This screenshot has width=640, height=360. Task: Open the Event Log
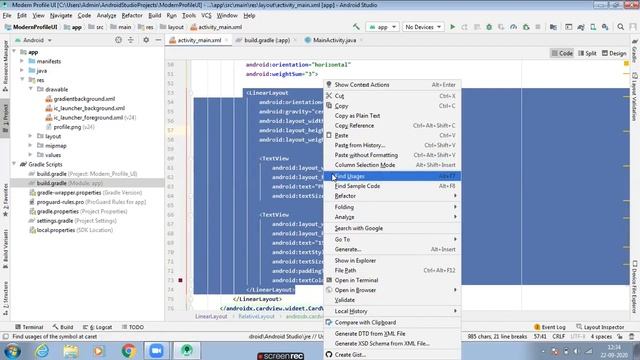(550, 327)
